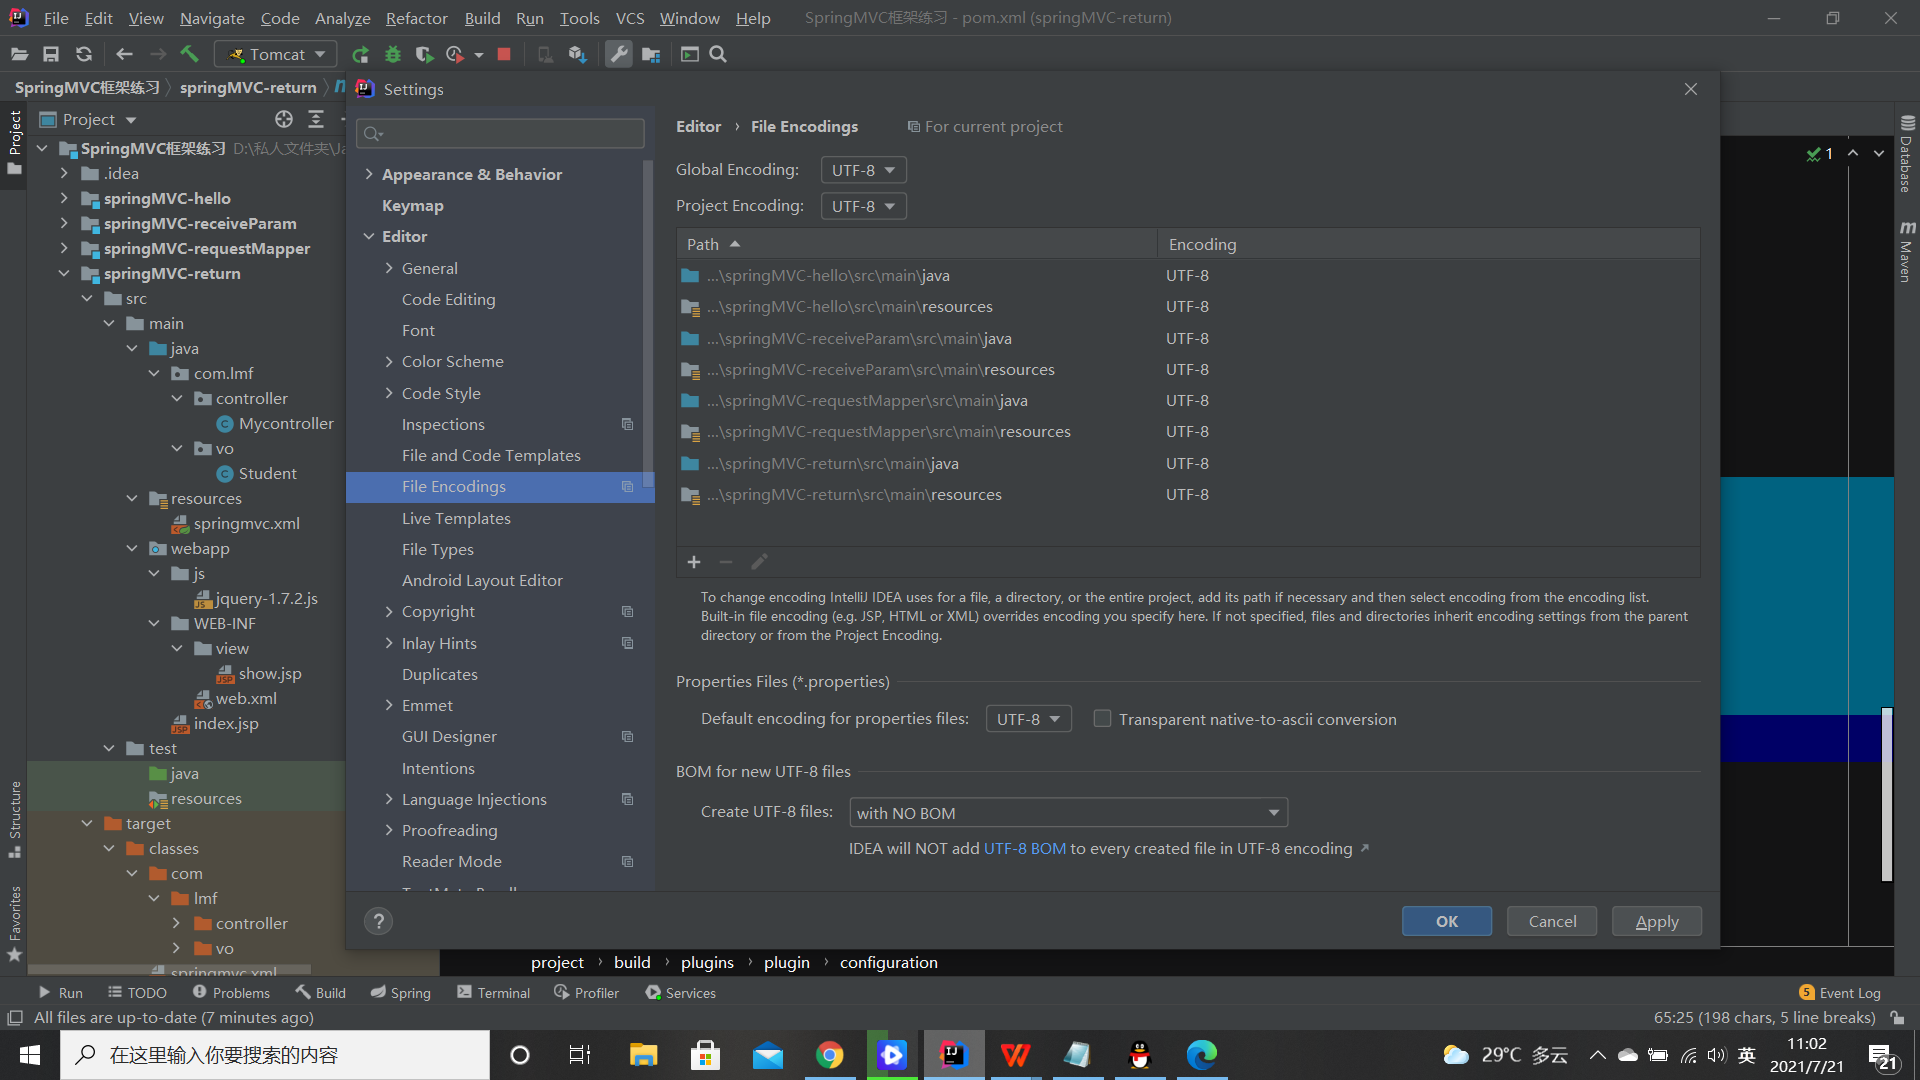1920x1080 pixels.
Task: Open the Maven tool window sidebar
Action: pyautogui.click(x=1906, y=252)
